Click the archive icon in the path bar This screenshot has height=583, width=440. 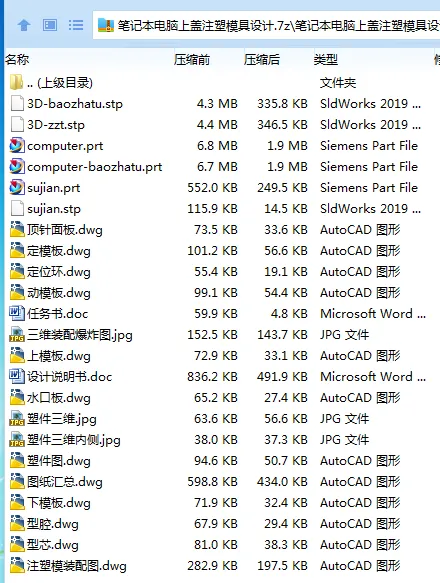106,25
